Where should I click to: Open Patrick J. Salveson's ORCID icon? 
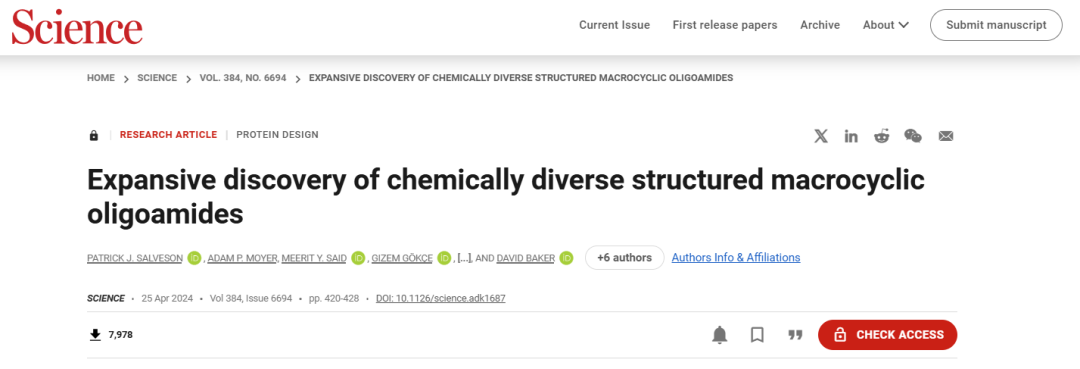tap(194, 258)
